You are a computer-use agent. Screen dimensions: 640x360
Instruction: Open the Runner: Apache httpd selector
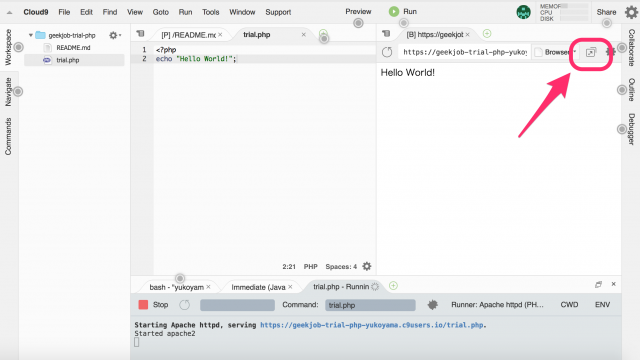[x=497, y=304]
